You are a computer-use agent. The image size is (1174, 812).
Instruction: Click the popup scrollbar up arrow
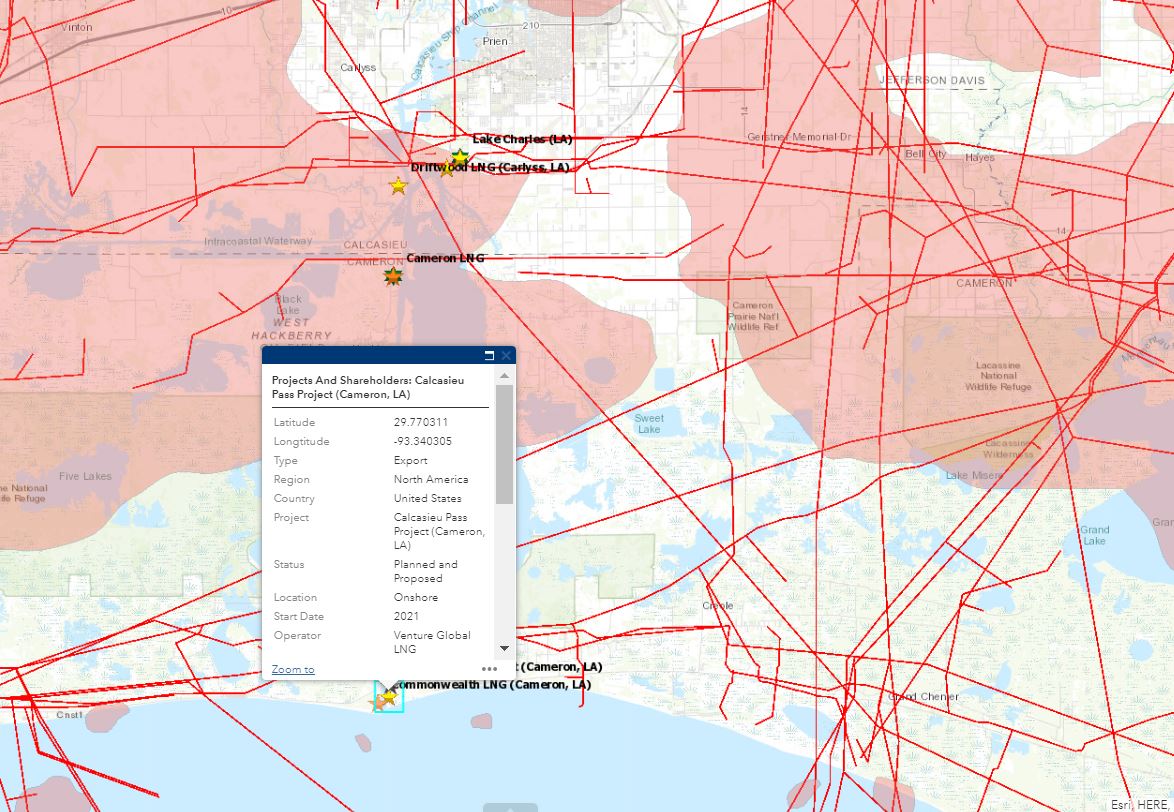504,376
